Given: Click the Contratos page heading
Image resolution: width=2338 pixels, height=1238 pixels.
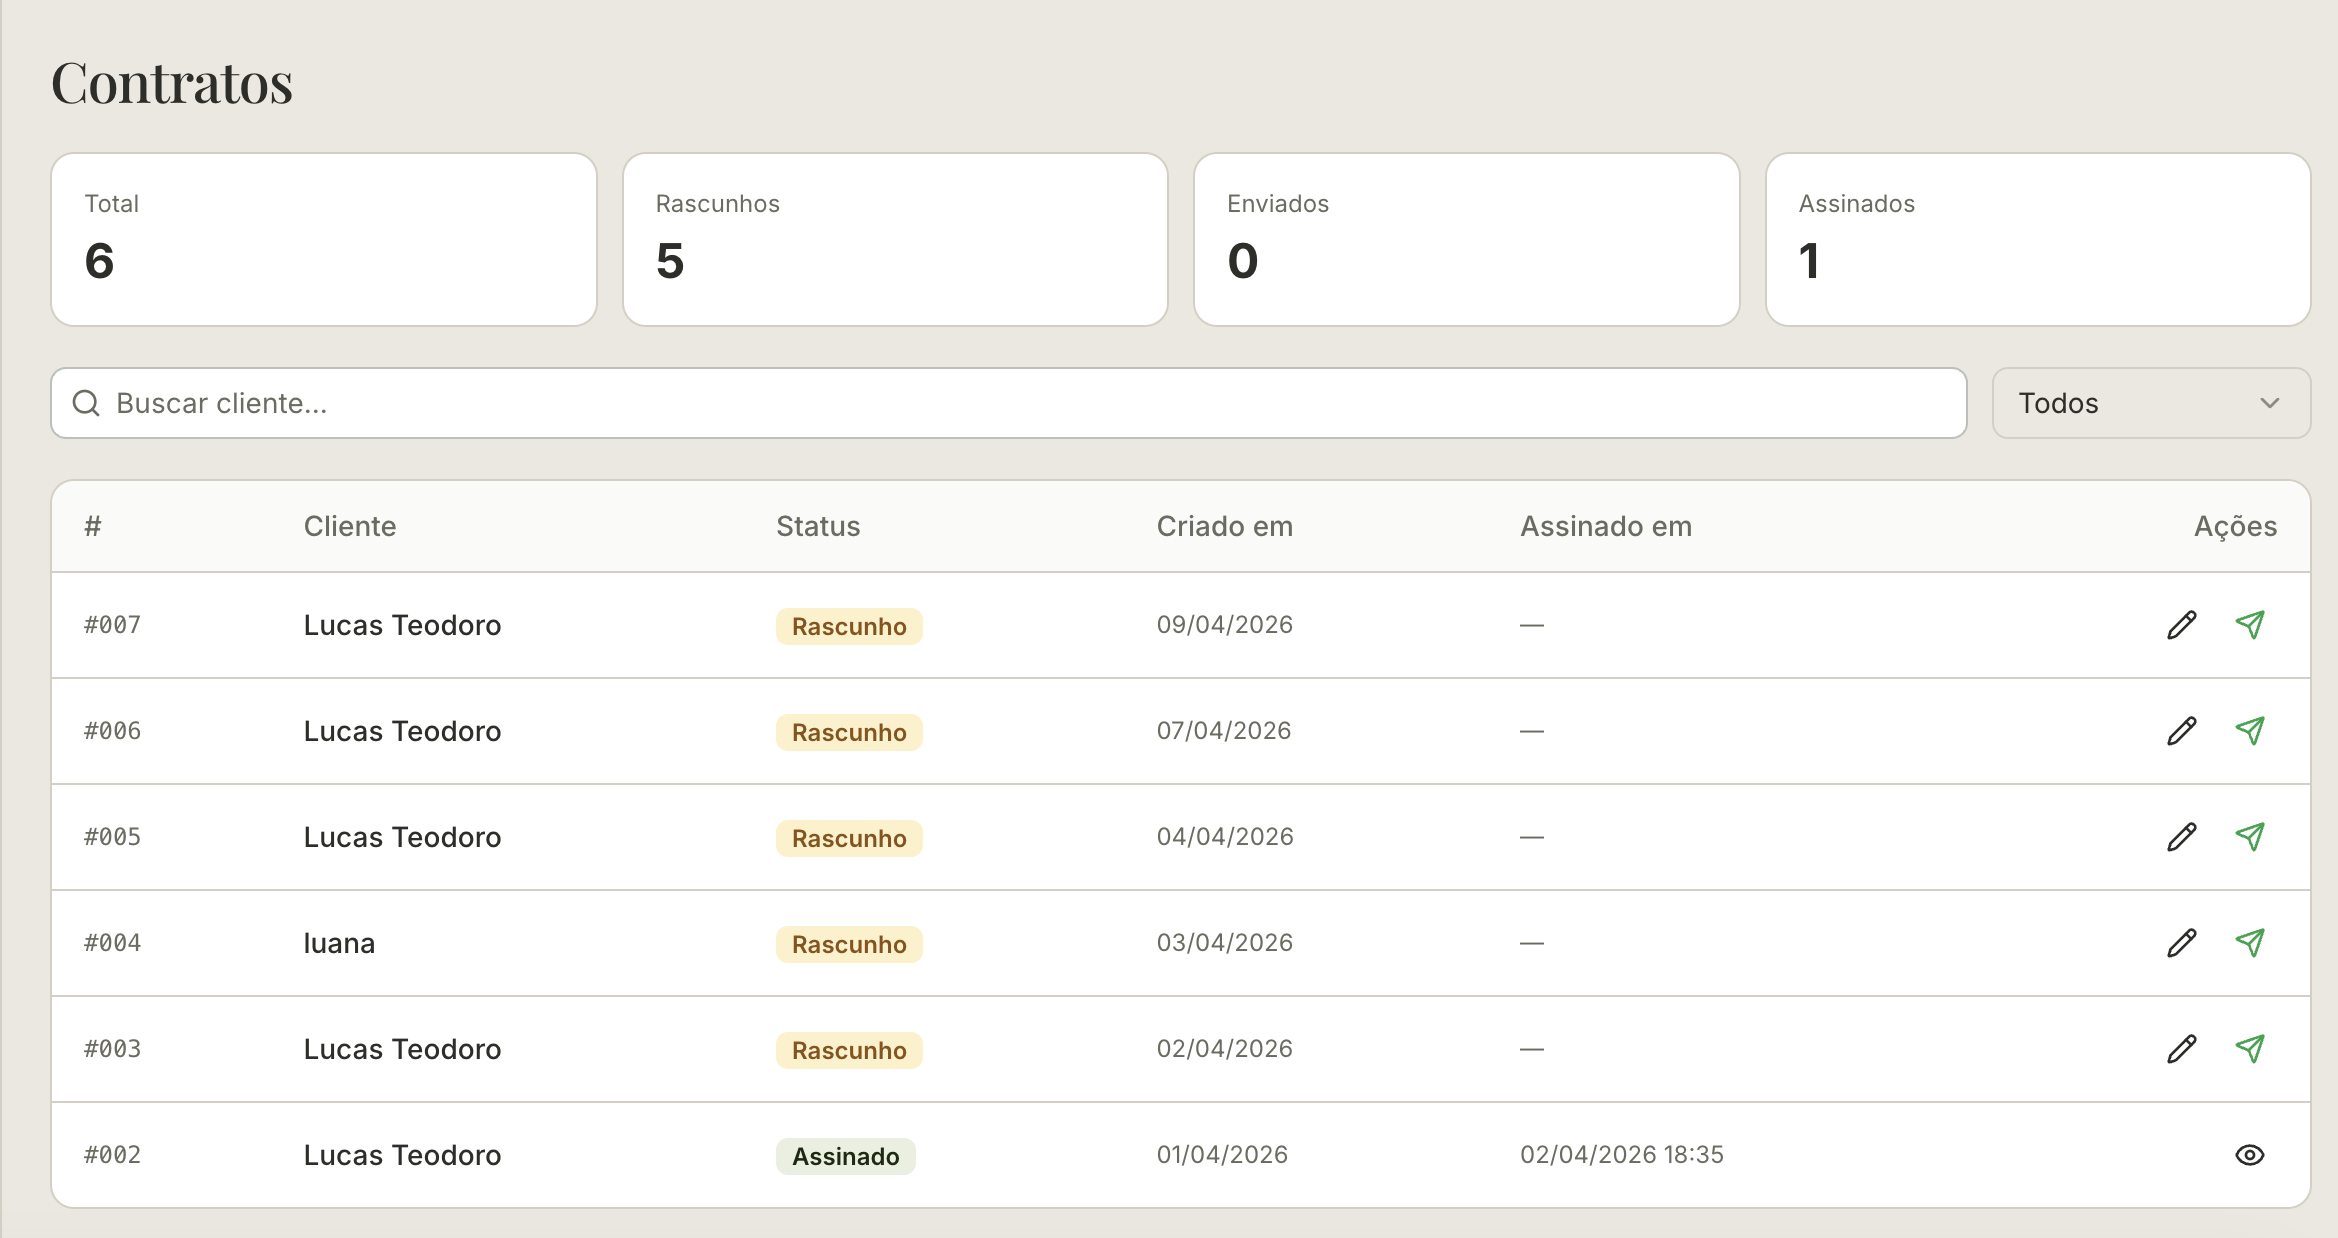Looking at the screenshot, I should 172,82.
